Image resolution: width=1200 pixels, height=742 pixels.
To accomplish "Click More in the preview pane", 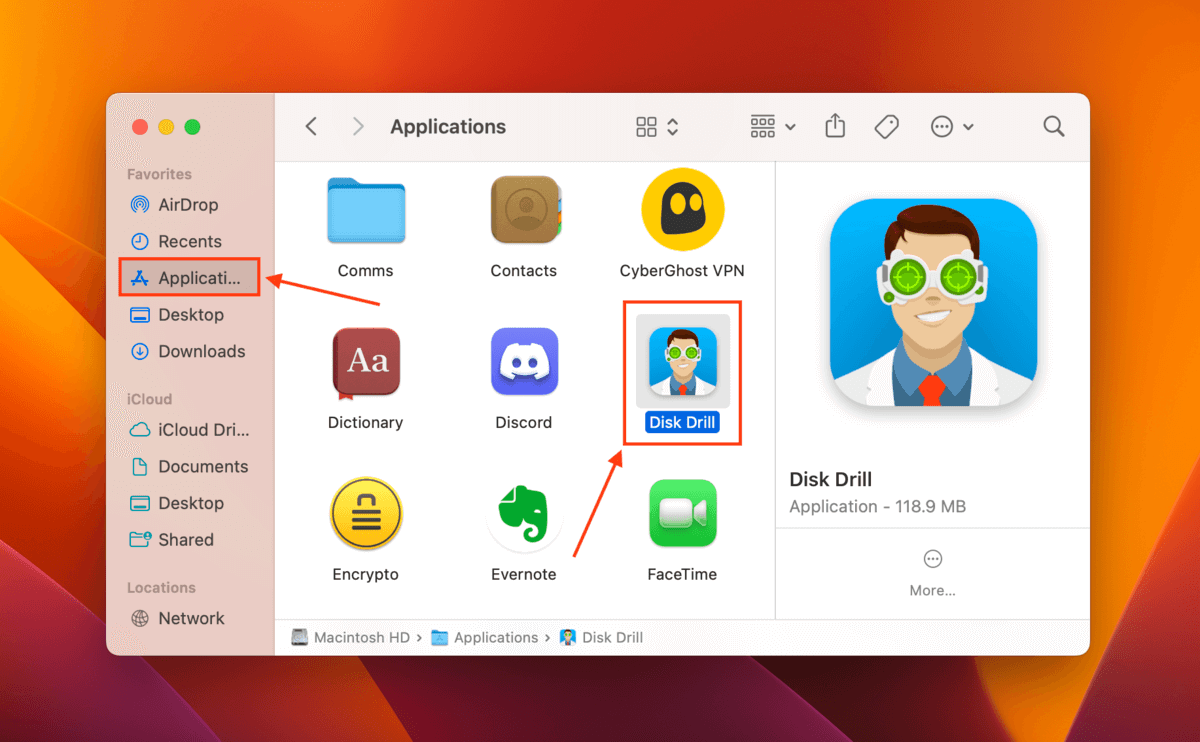I will point(932,574).
